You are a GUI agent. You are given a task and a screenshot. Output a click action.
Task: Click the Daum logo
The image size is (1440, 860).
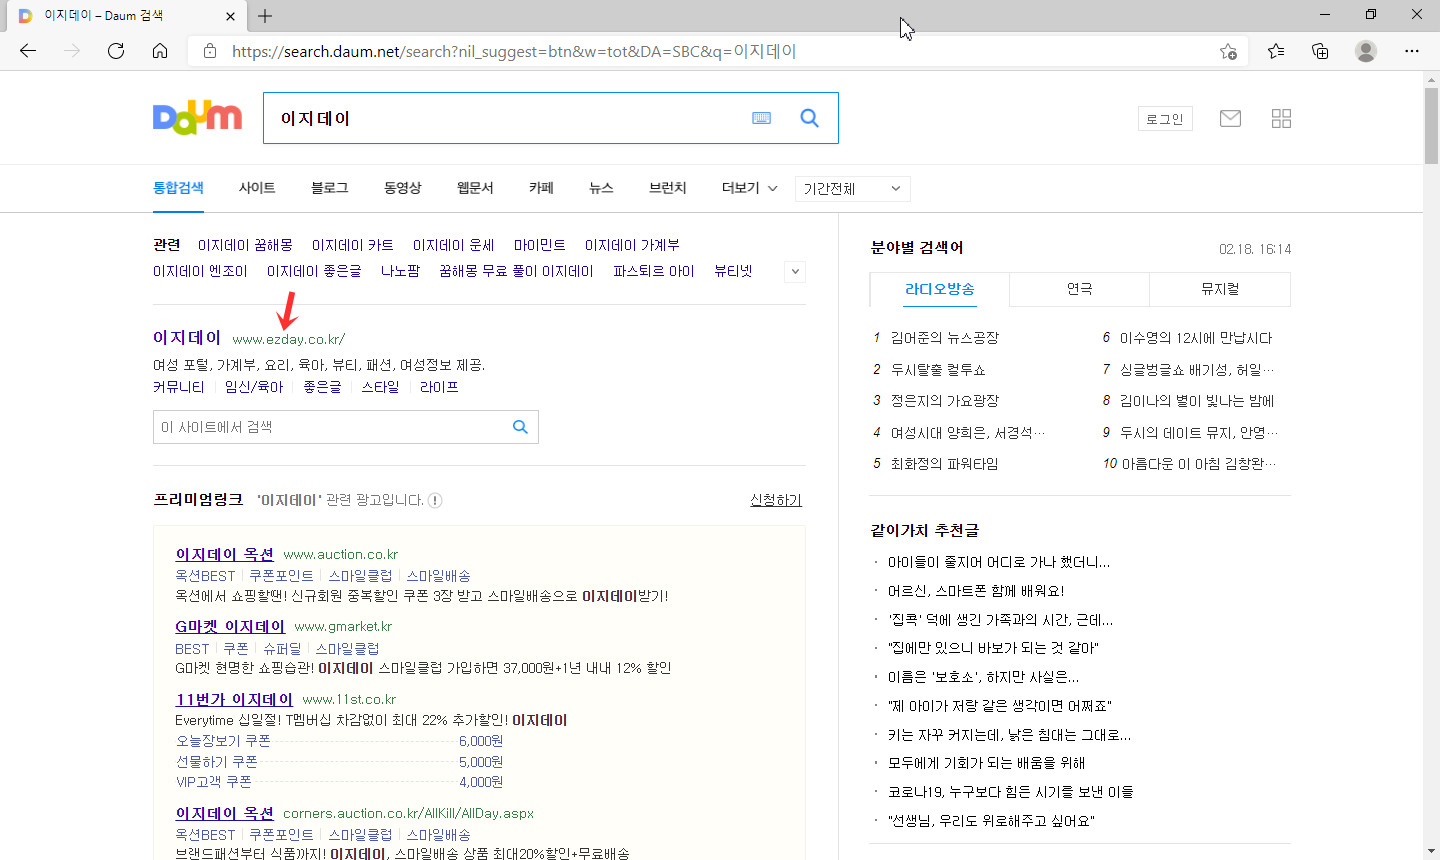[x=197, y=118]
